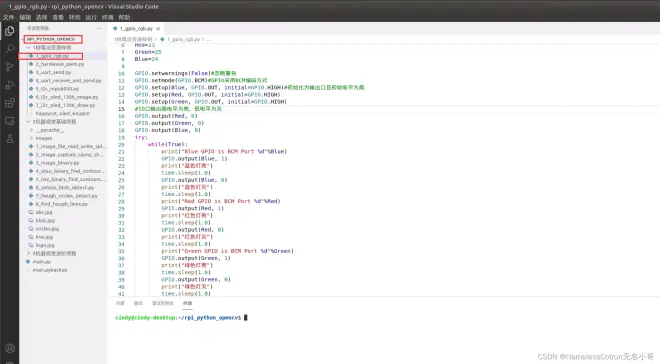
Task: Switch to the 调试控制台 (Debug Console) tab
Action: click(x=162, y=303)
